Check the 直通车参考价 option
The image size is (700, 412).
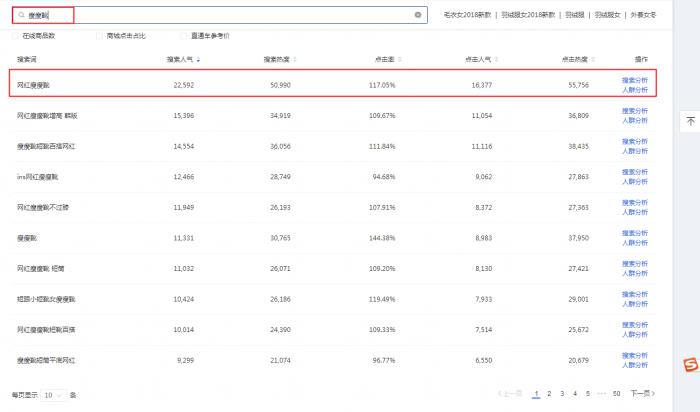click(x=182, y=36)
